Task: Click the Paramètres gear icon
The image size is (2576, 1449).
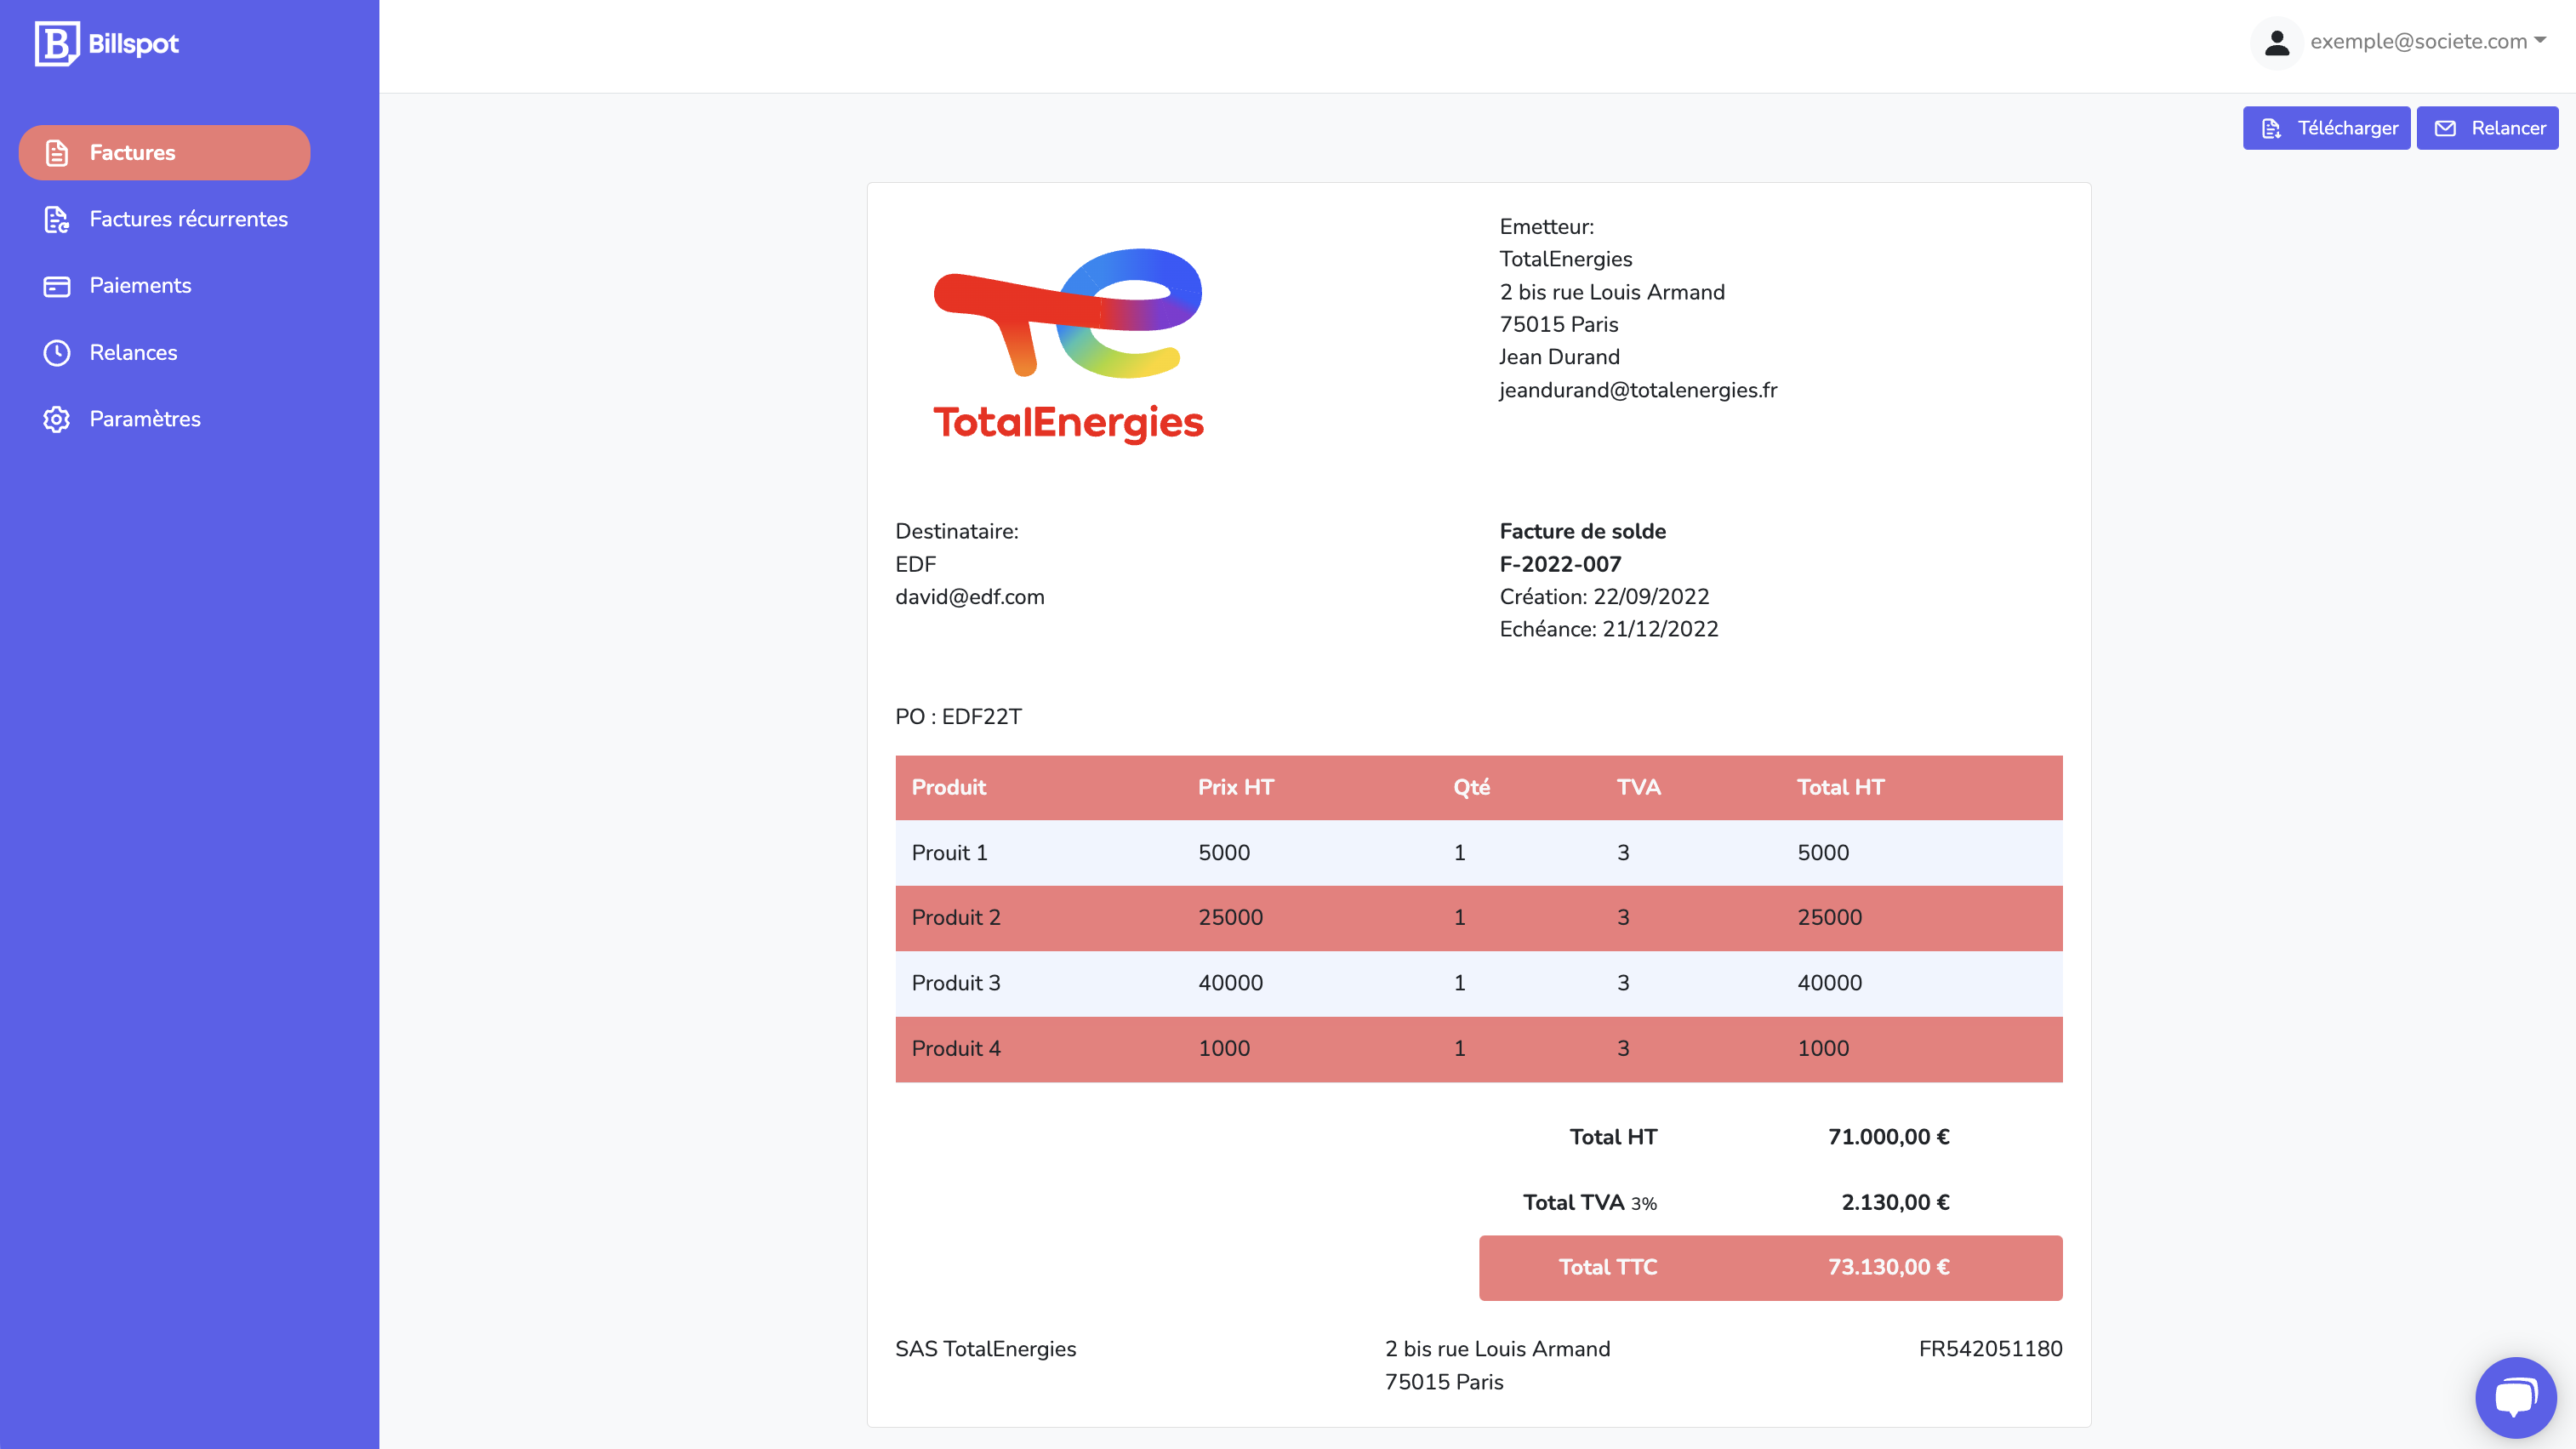Action: click(57, 419)
